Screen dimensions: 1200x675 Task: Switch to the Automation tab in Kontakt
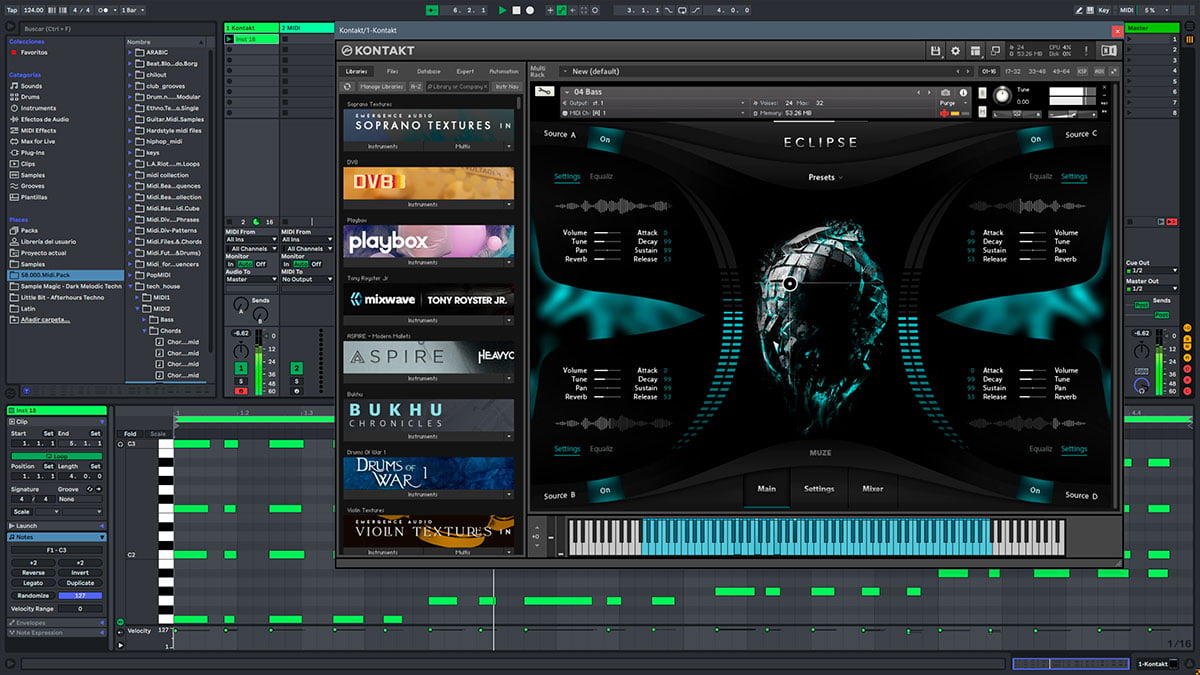pos(503,72)
